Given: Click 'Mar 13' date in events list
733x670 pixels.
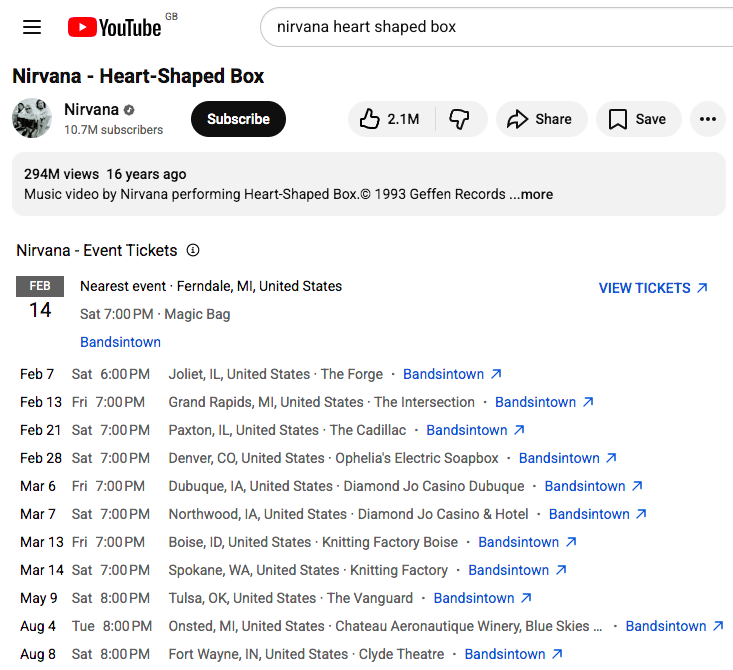Looking at the screenshot, I should [x=42, y=542].
